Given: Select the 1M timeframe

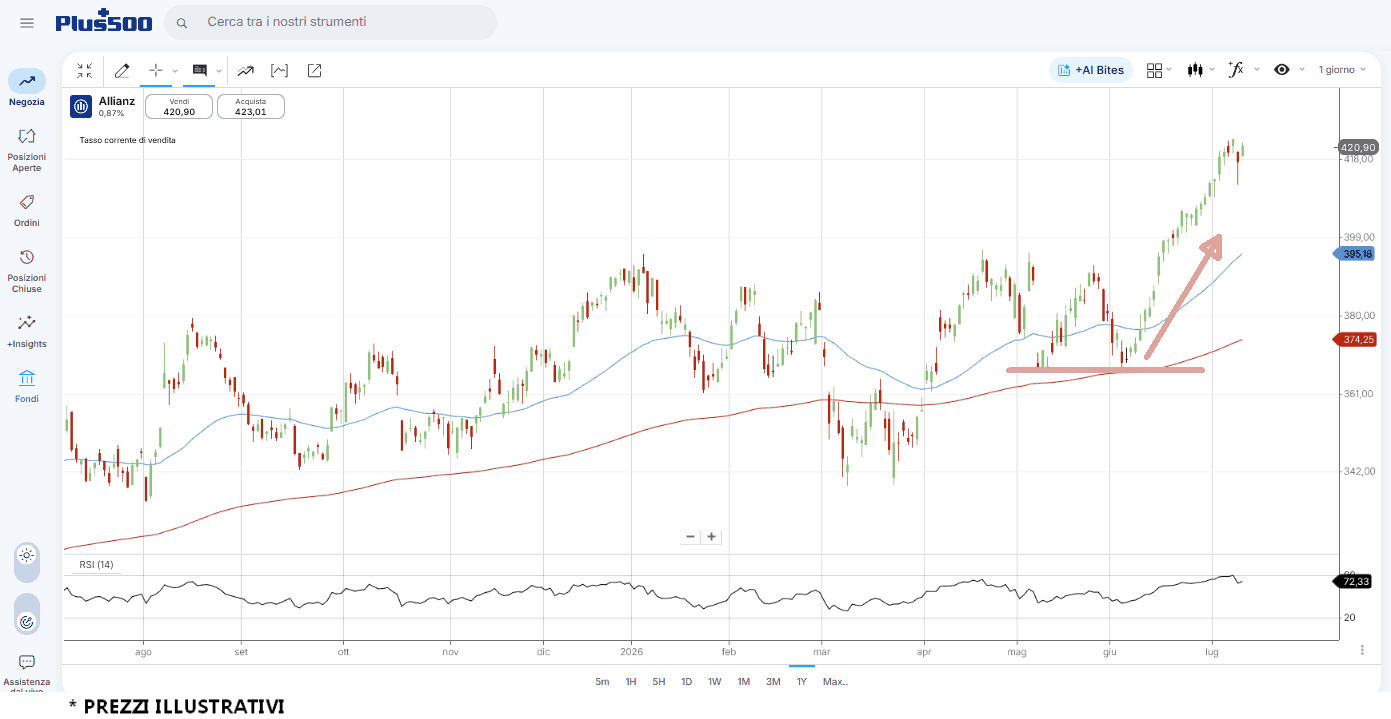Looking at the screenshot, I should 744,682.
